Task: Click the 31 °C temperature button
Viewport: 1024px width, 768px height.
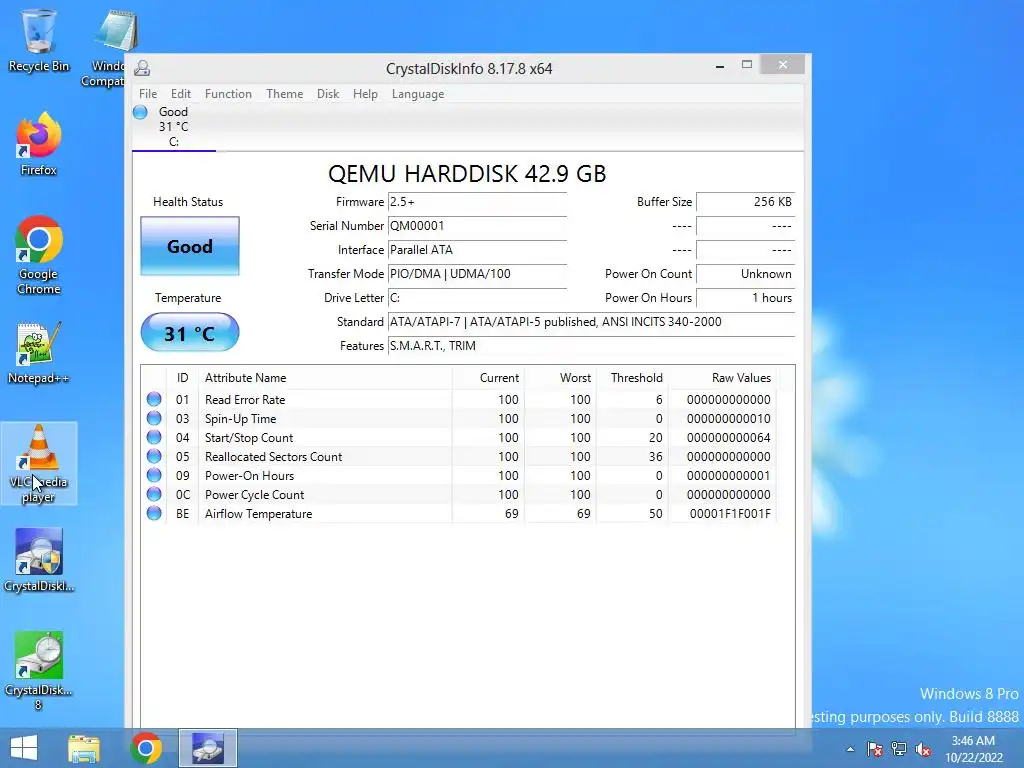Action: pyautogui.click(x=190, y=332)
